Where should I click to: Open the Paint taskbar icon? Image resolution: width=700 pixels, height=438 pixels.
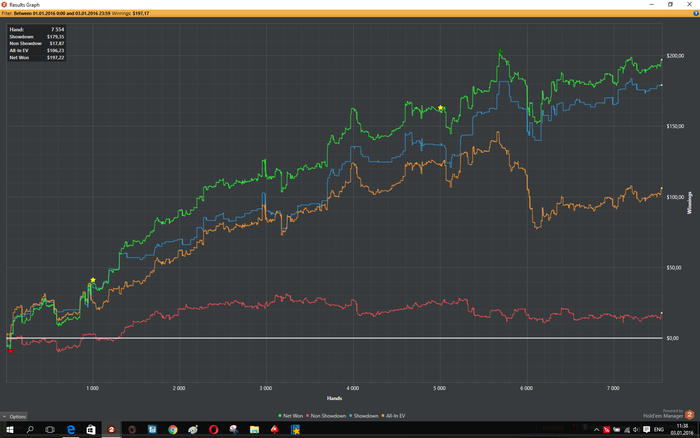click(x=193, y=429)
